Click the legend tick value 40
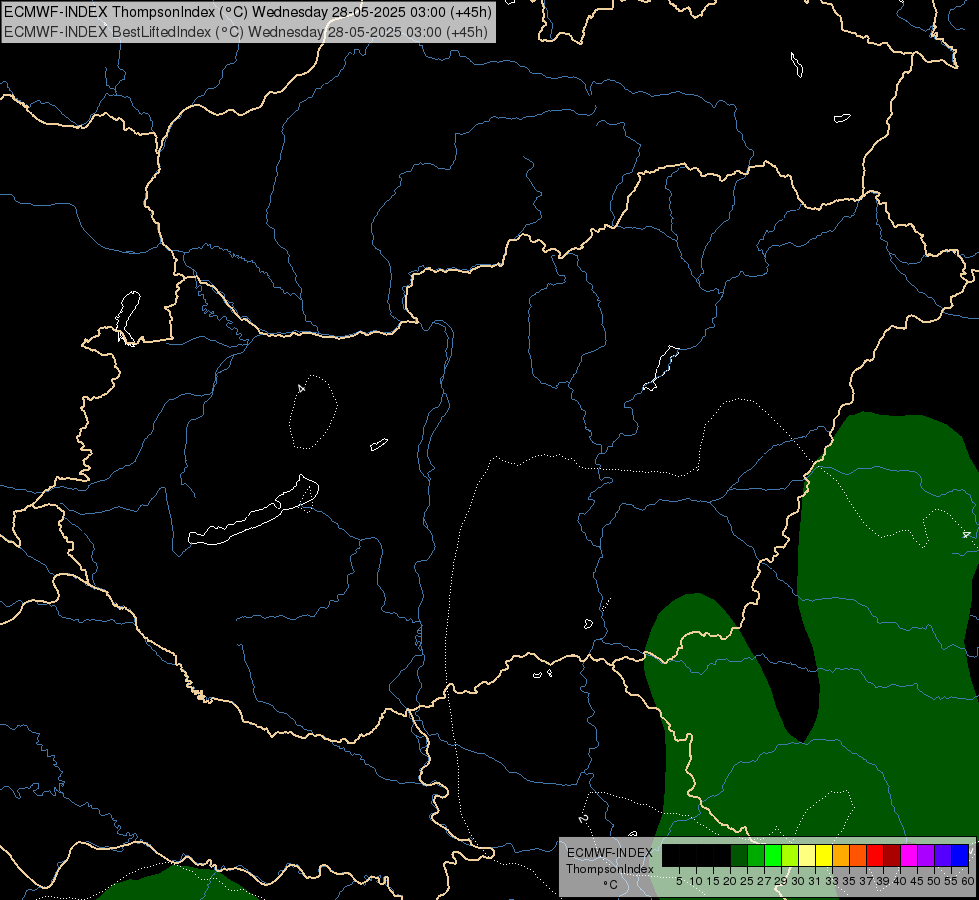This screenshot has height=900, width=979. (x=900, y=881)
